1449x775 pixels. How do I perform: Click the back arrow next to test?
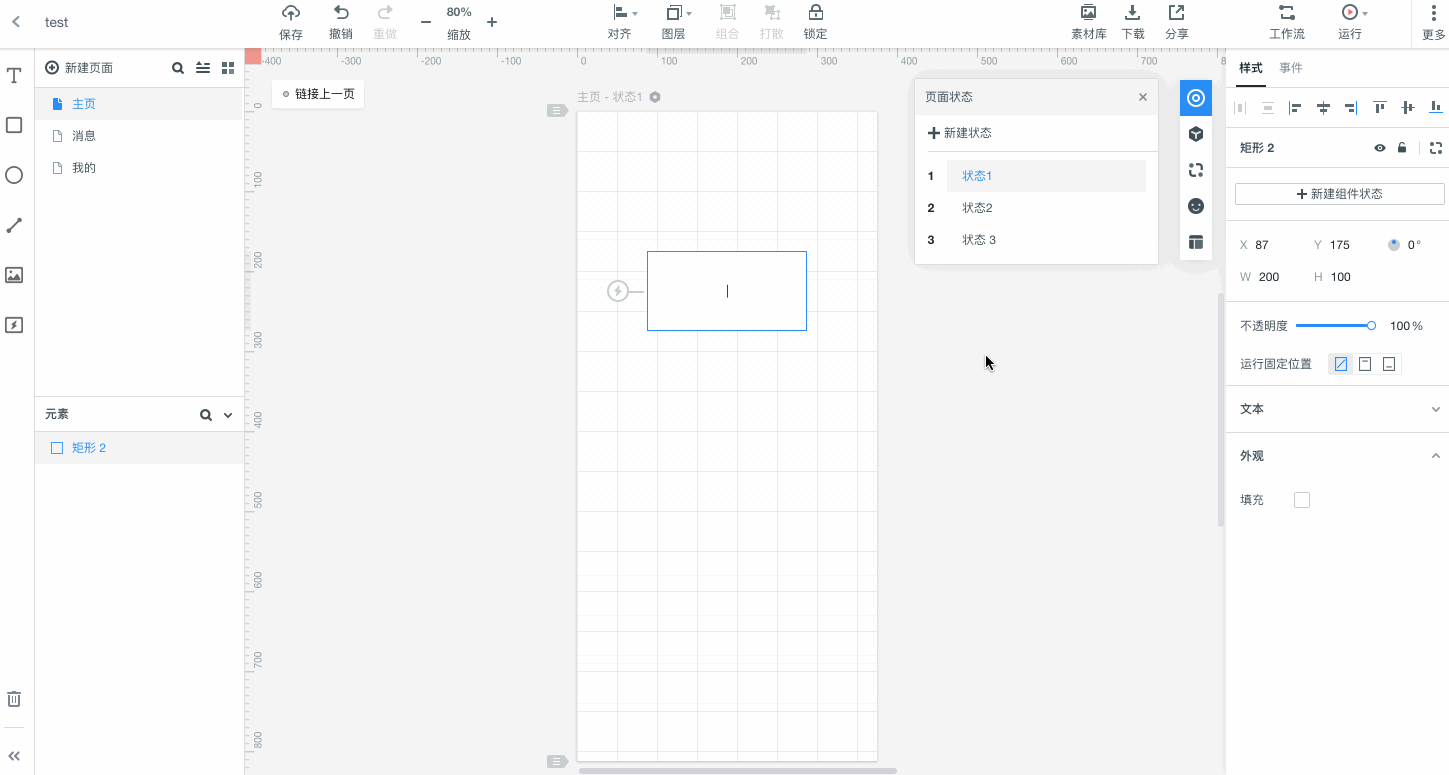[16, 22]
